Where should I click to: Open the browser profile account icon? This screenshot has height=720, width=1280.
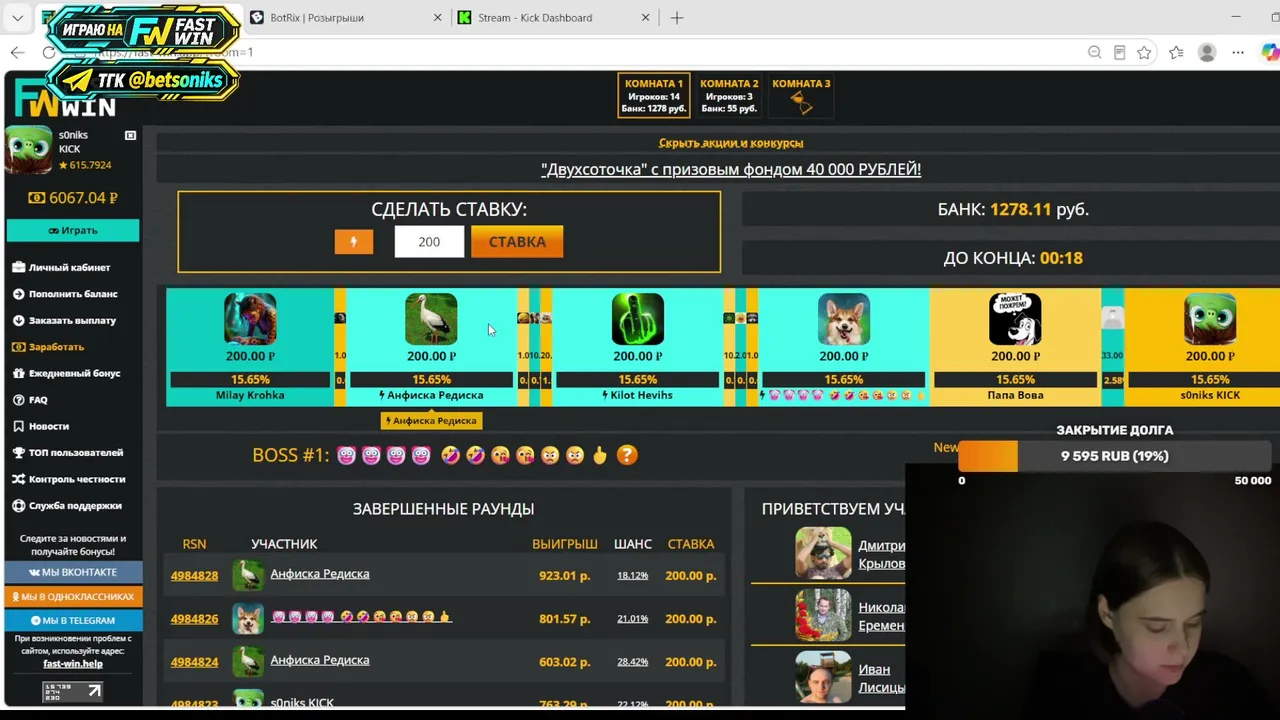[1207, 52]
